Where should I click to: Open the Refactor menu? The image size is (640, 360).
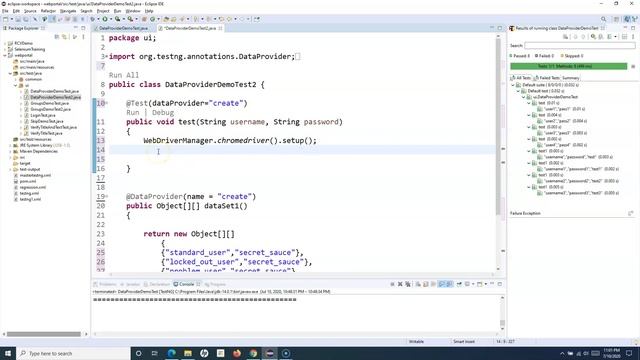point(48,11)
